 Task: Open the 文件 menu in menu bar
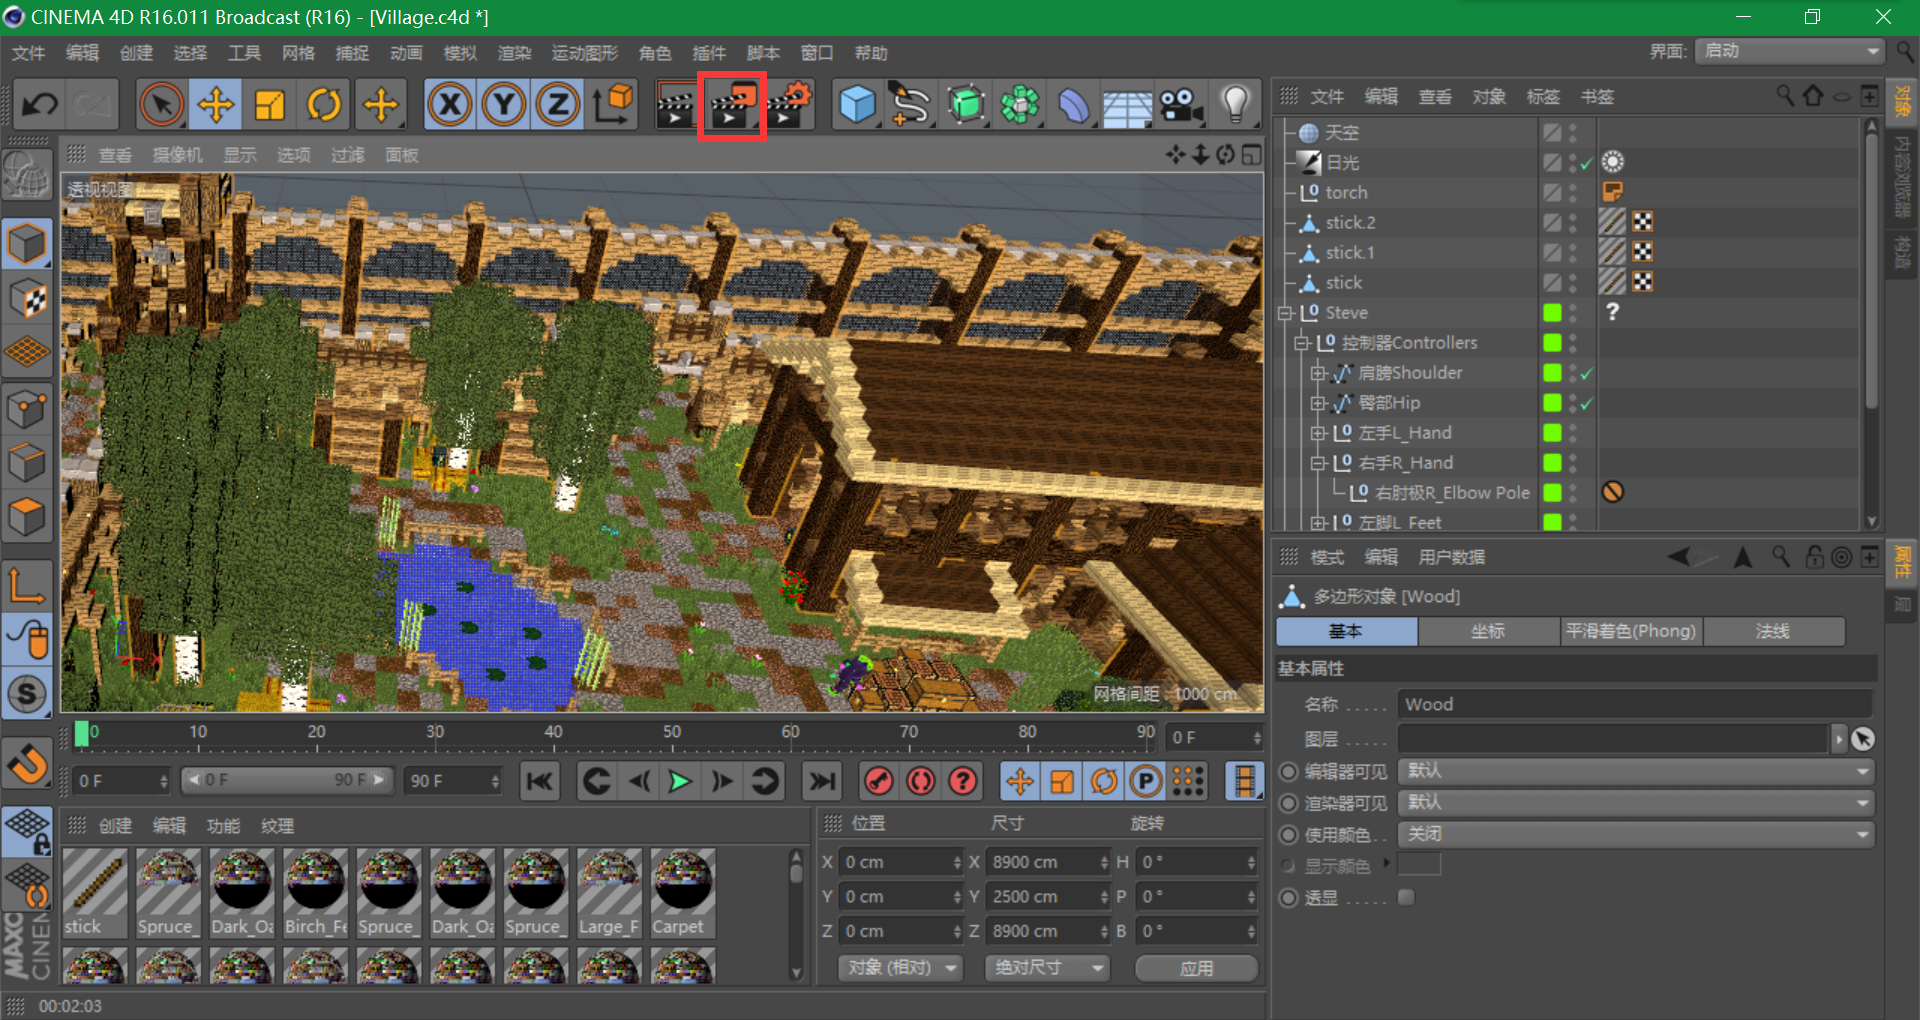click(28, 53)
